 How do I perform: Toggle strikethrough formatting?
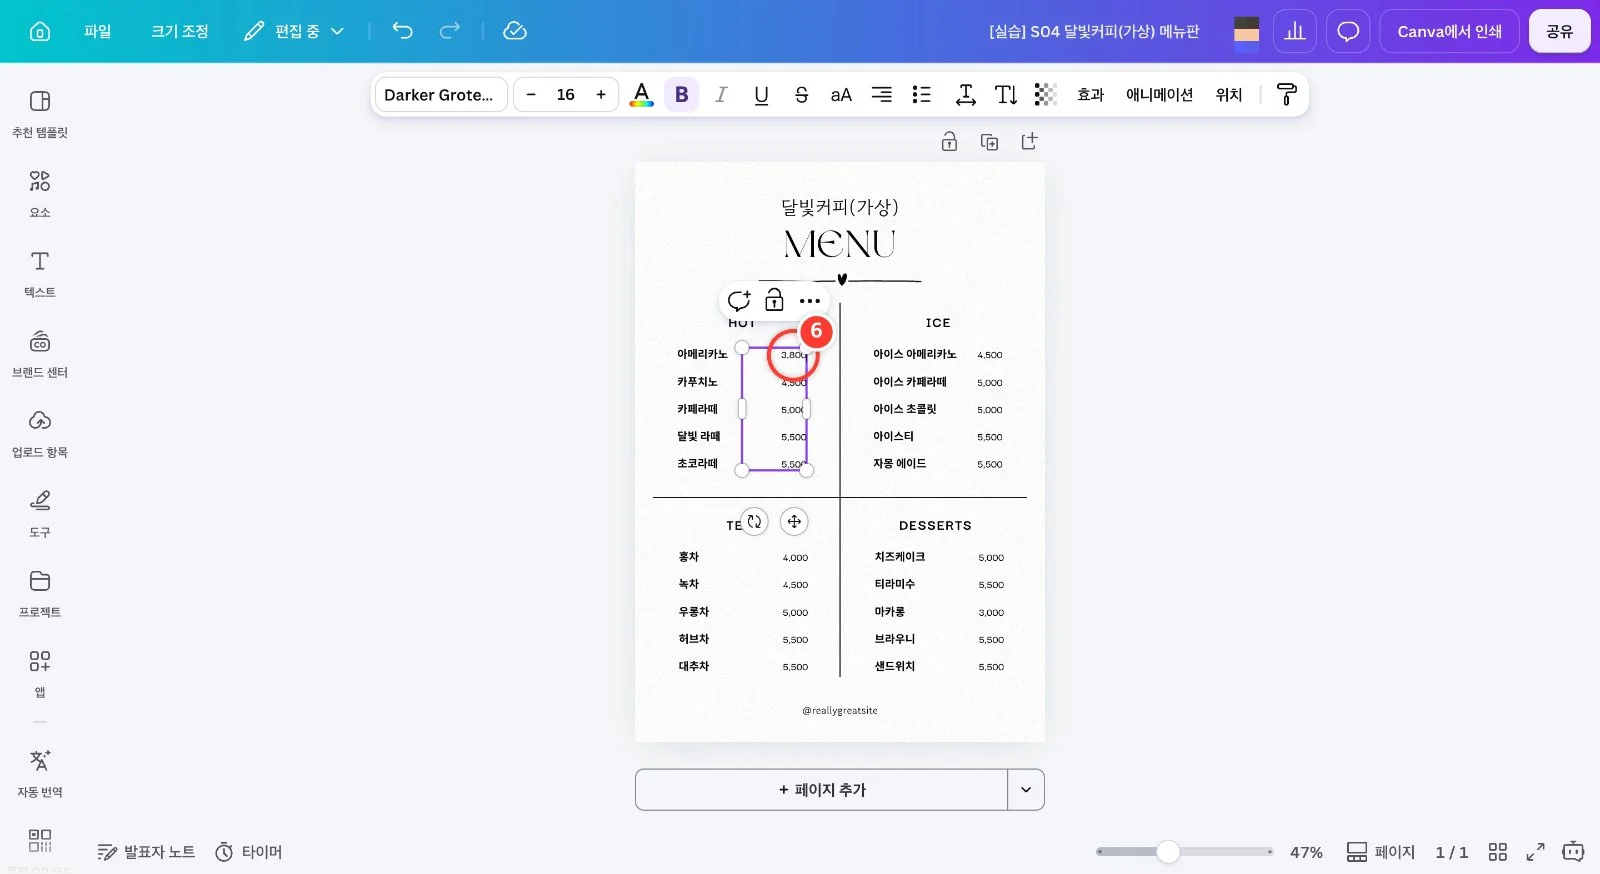801,95
